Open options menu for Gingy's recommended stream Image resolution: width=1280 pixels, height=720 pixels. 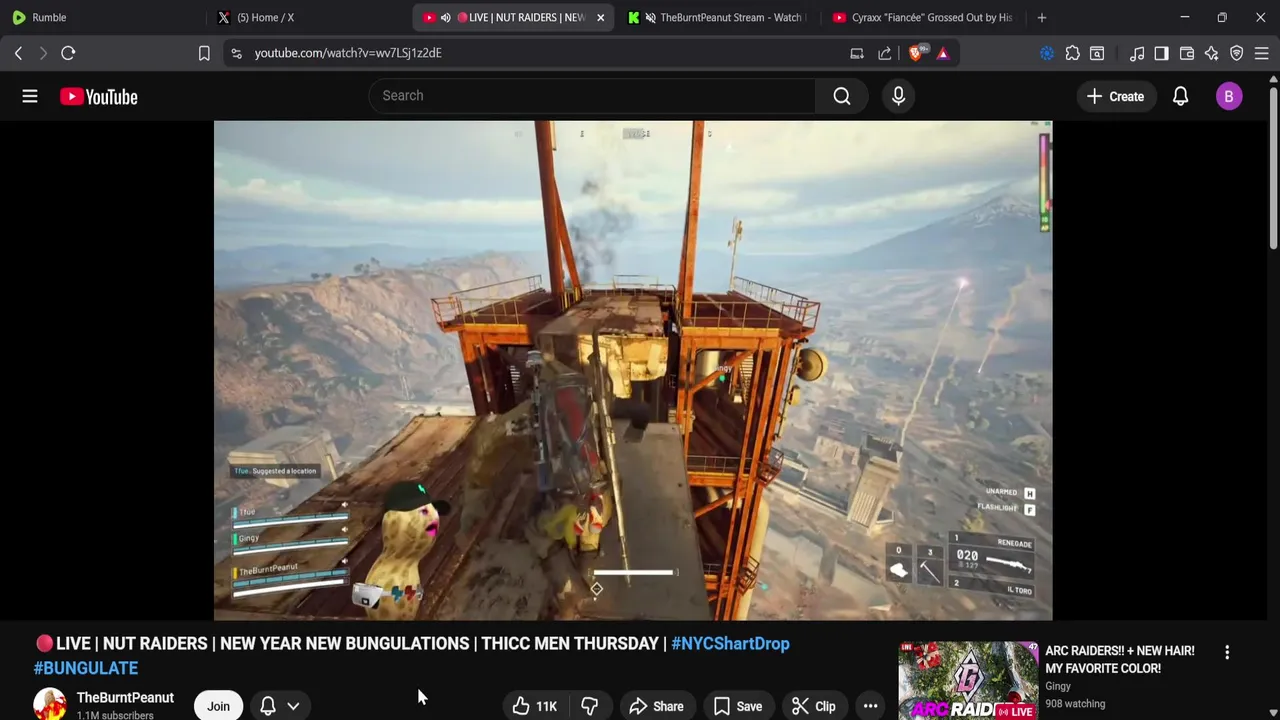tap(1227, 652)
